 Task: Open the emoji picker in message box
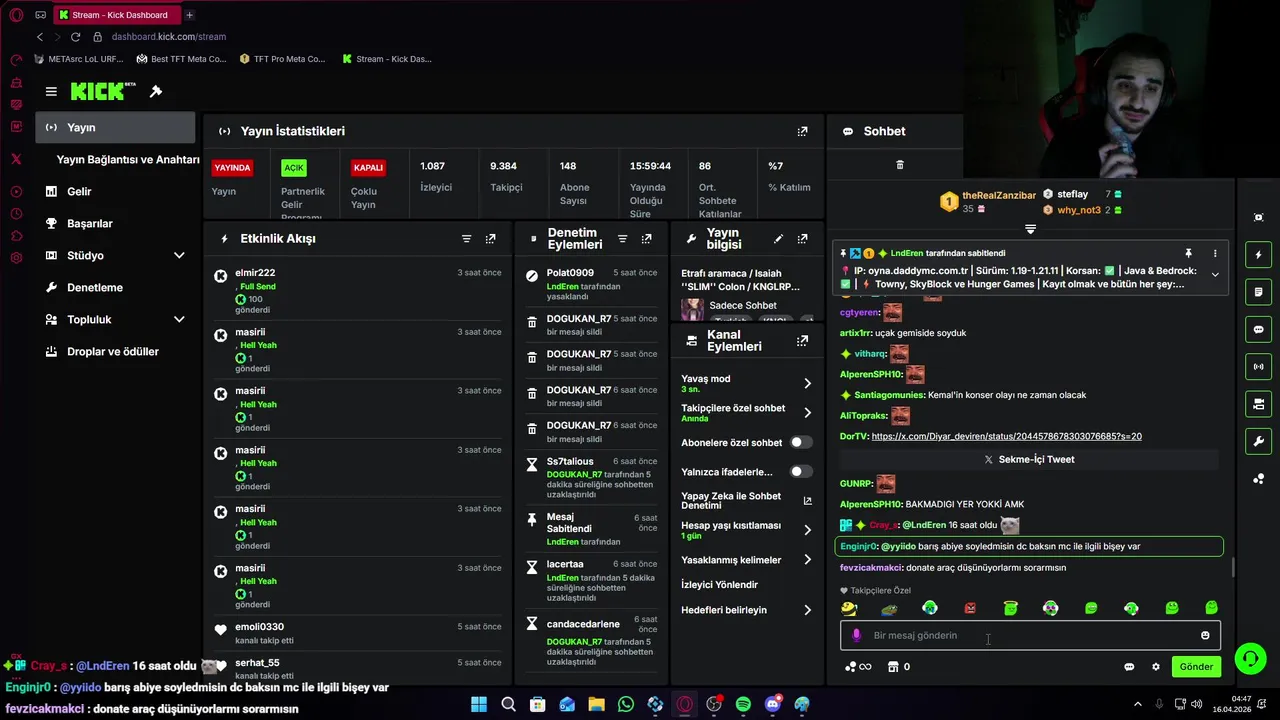pyautogui.click(x=1205, y=635)
